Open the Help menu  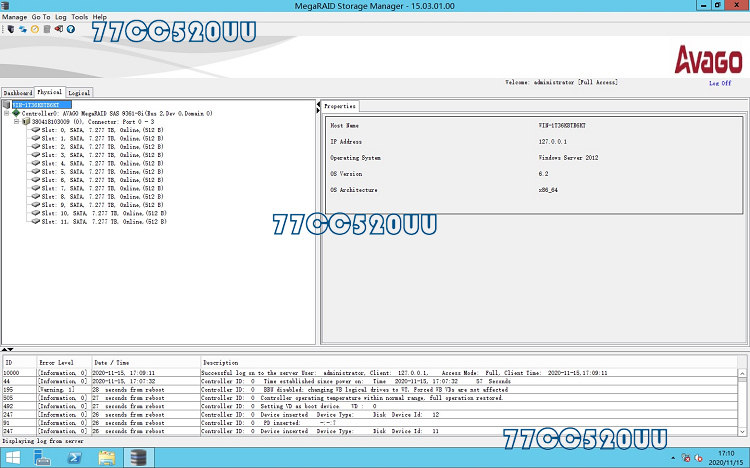point(99,17)
